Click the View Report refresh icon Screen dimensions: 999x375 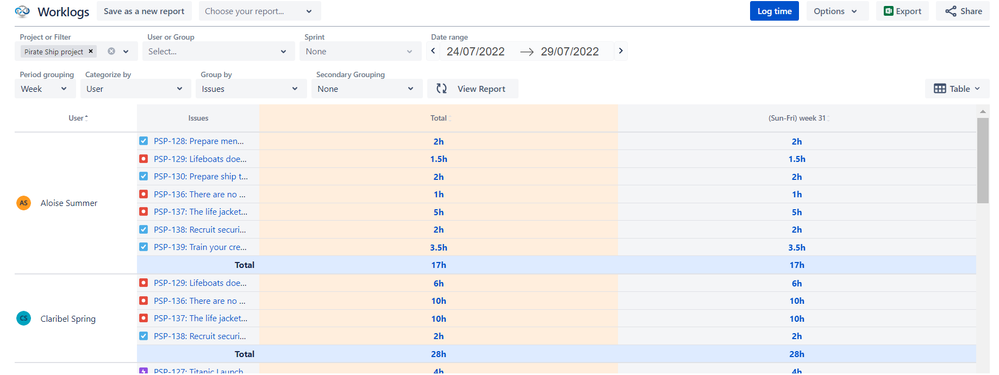point(442,88)
